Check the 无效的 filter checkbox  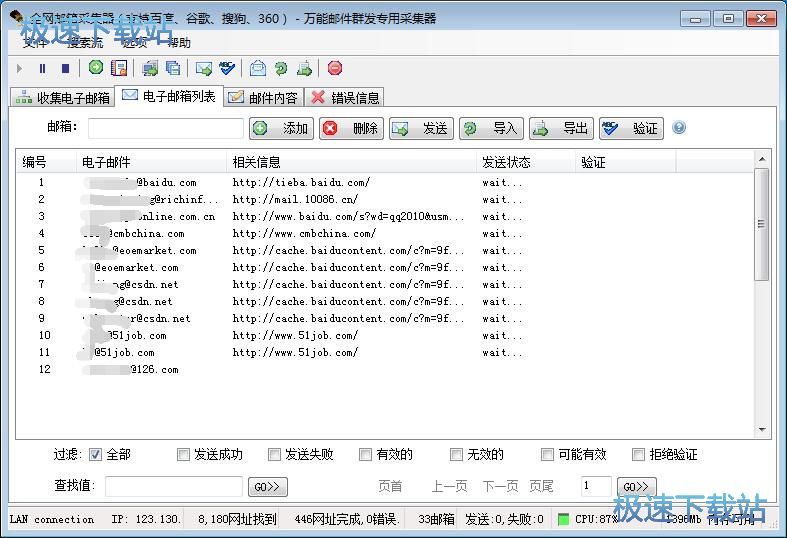[456, 455]
